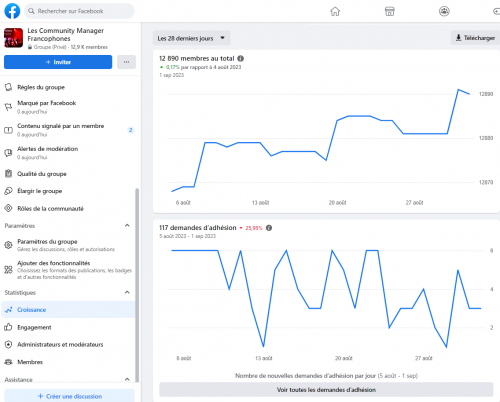Viewport: 500px width, 402px height.
Task: Open Engagement statistics item
Action: pos(68,327)
